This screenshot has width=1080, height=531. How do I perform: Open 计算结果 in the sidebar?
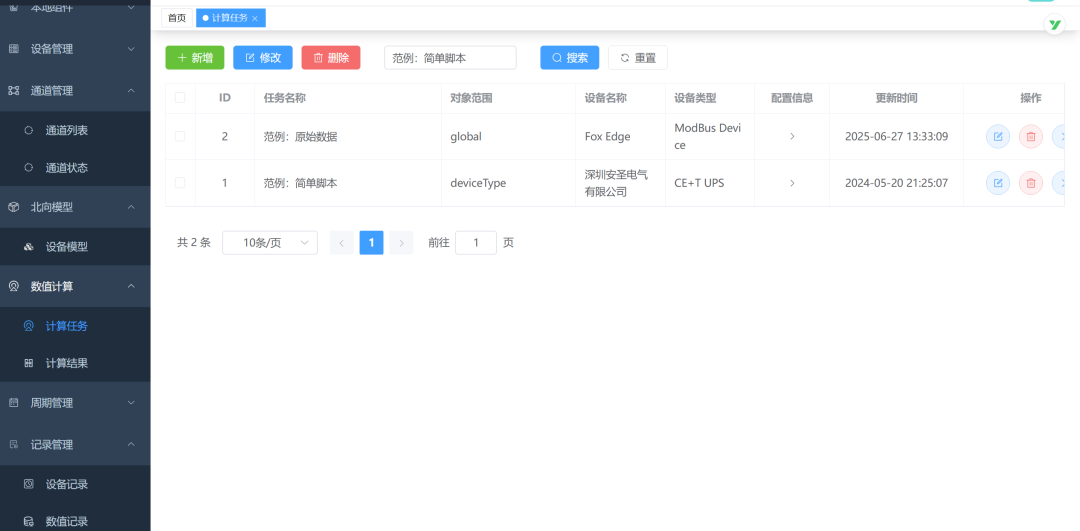coord(66,363)
